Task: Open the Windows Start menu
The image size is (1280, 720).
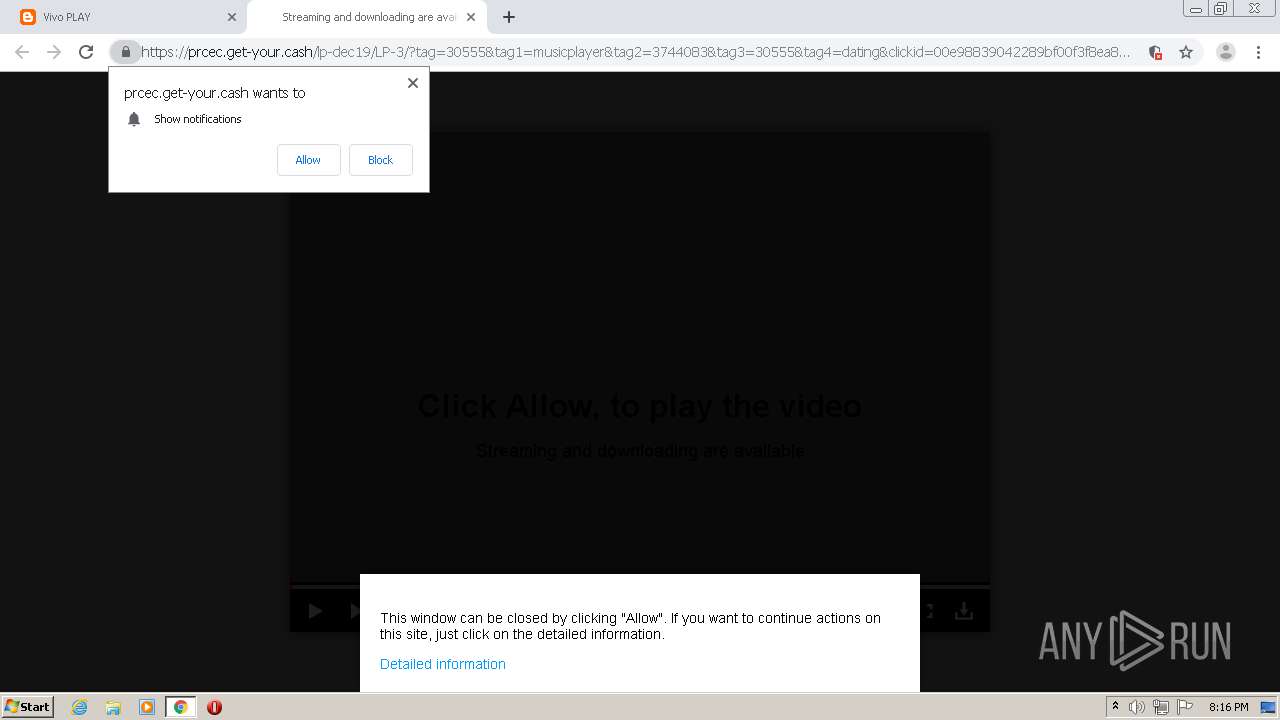Action: [27, 707]
